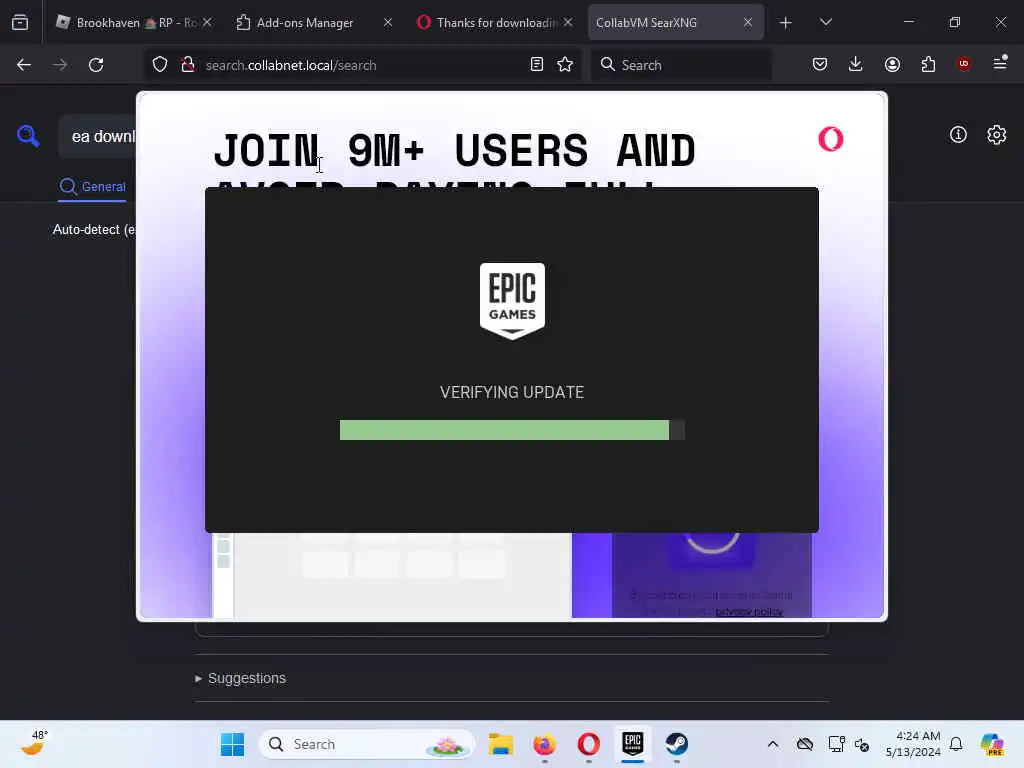Open the Windows Start menu
The height and width of the screenshot is (768, 1024).
232,744
